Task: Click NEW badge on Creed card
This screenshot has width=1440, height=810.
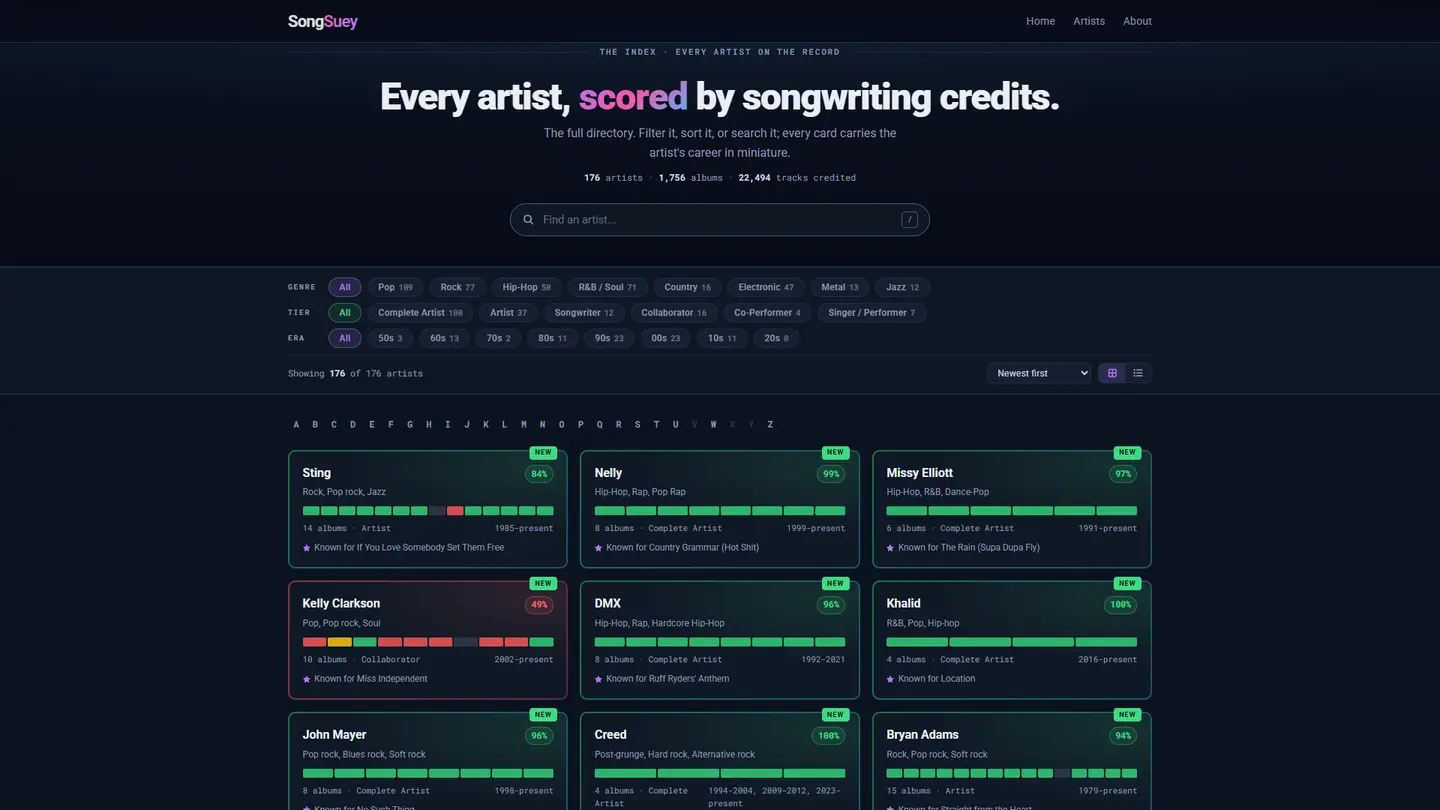Action: click(835, 714)
